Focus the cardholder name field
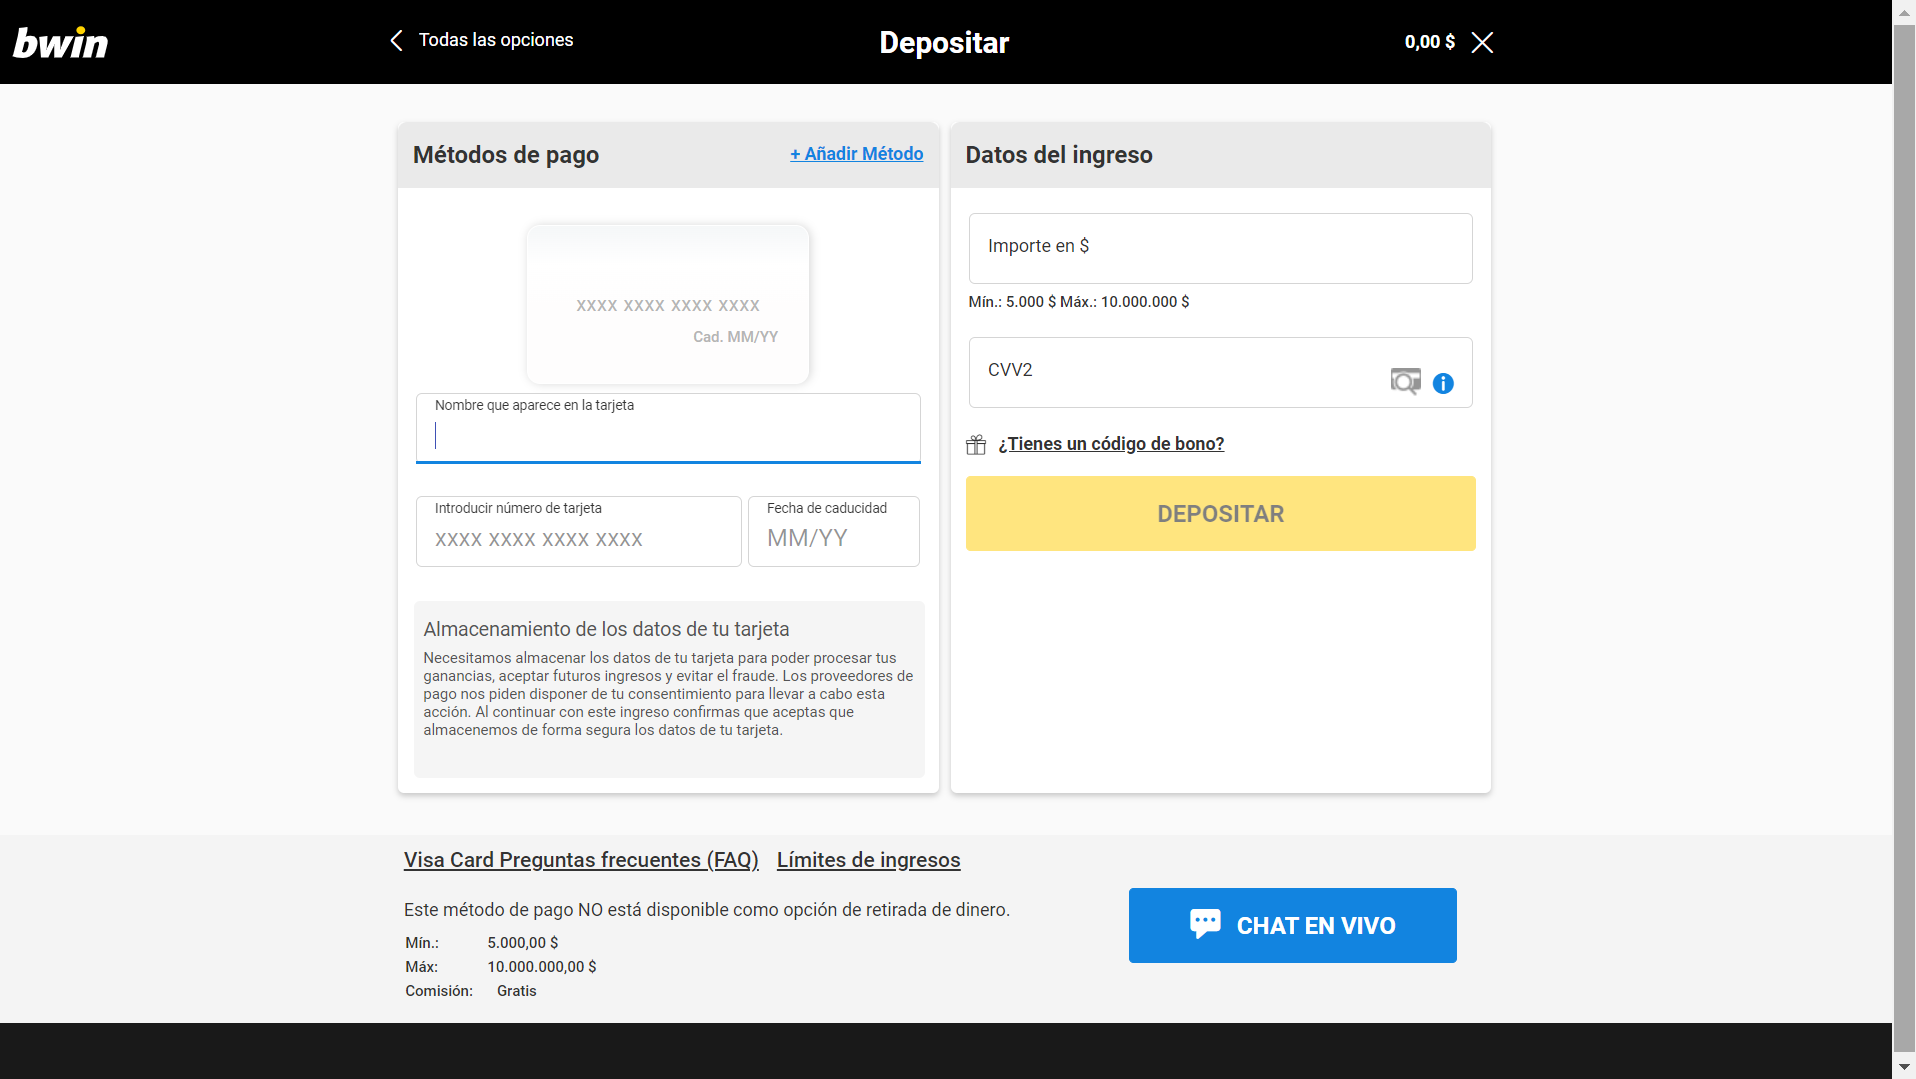Image resolution: width=1916 pixels, height=1079 pixels. (668, 428)
